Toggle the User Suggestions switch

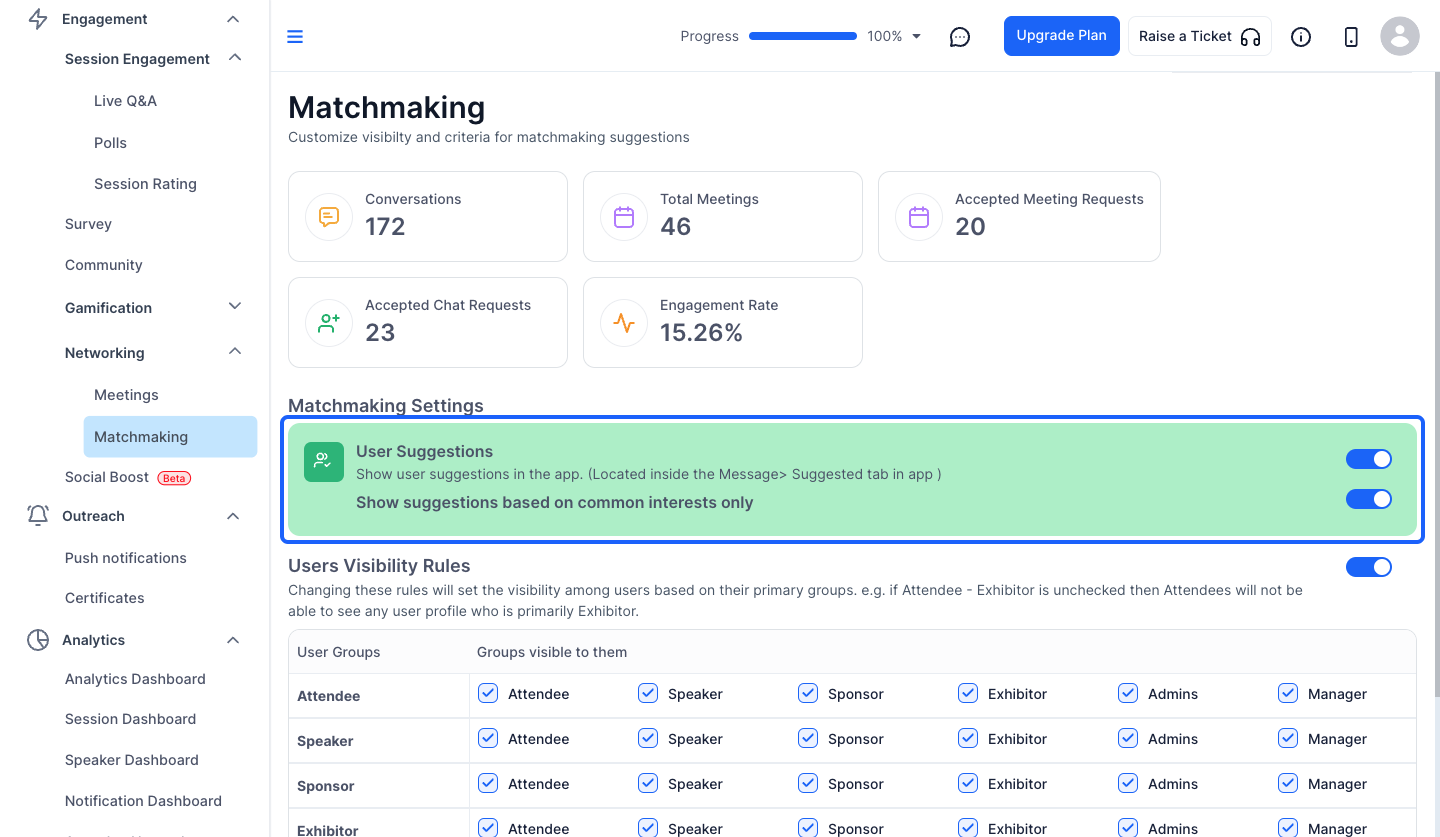click(1369, 459)
